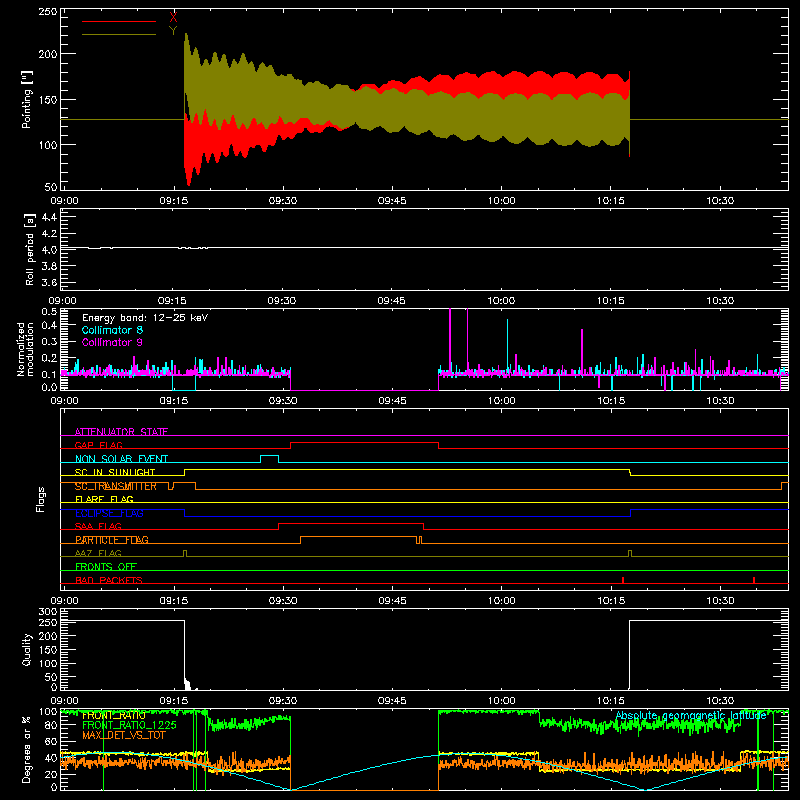Click 09:45 time label under Roll period plot
800x800 pixels.
(392, 301)
